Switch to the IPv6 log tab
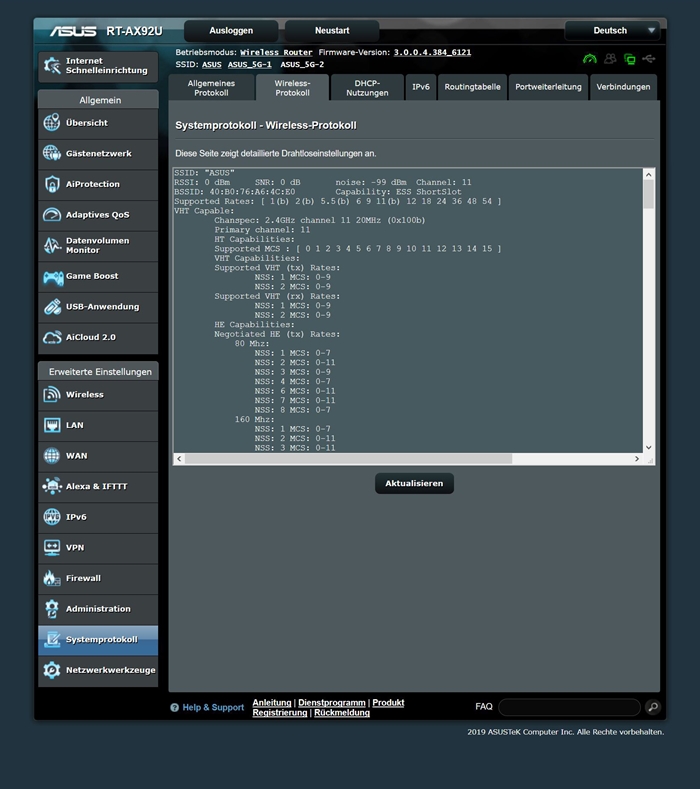Screen dimensions: 700x789 click(x=421, y=87)
